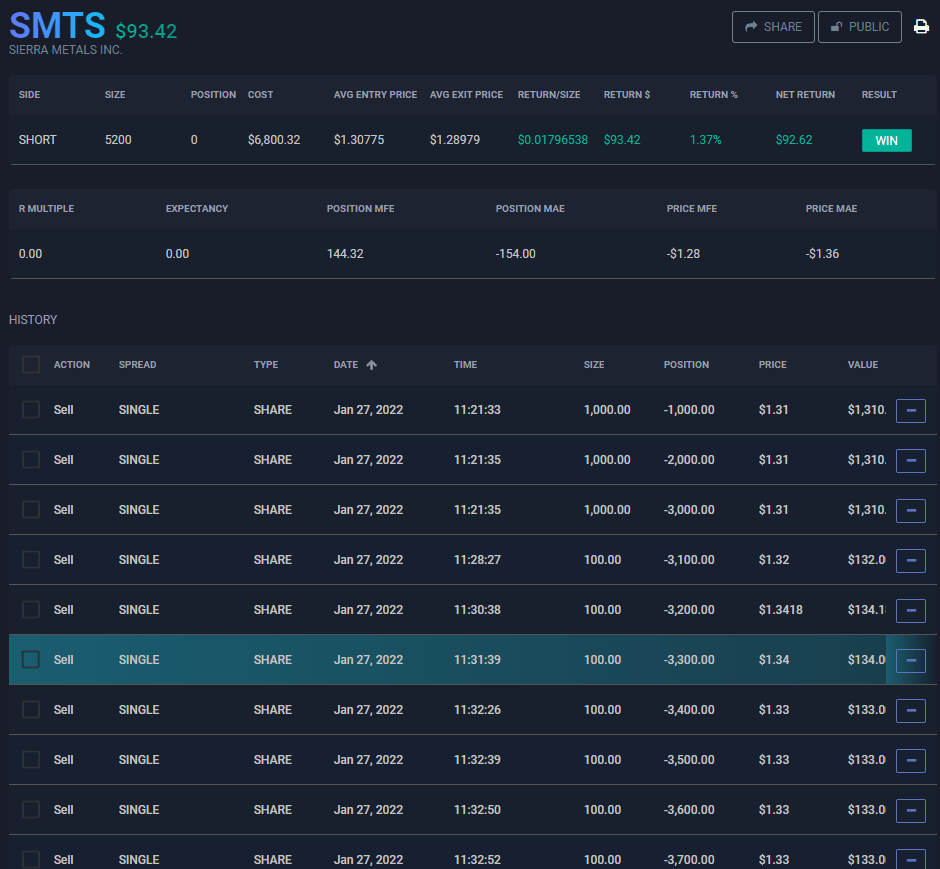This screenshot has height=869, width=940.
Task: Check the box for the $1.3418 trade
Action: [31, 610]
